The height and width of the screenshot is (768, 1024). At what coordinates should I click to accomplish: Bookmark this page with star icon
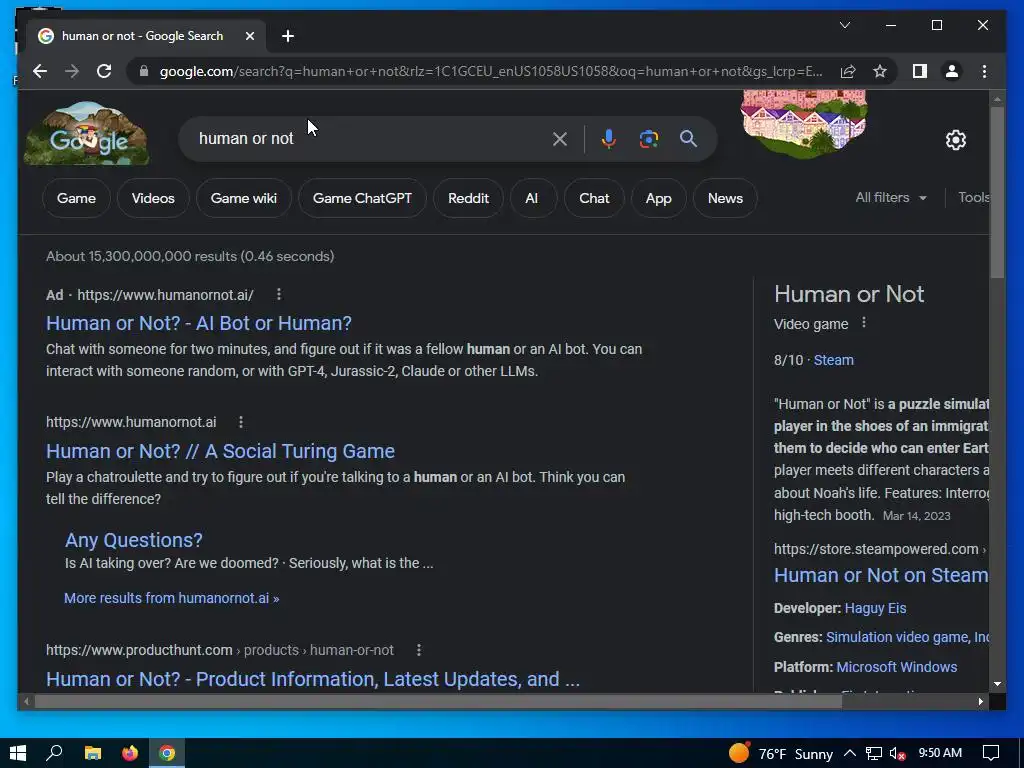(880, 71)
